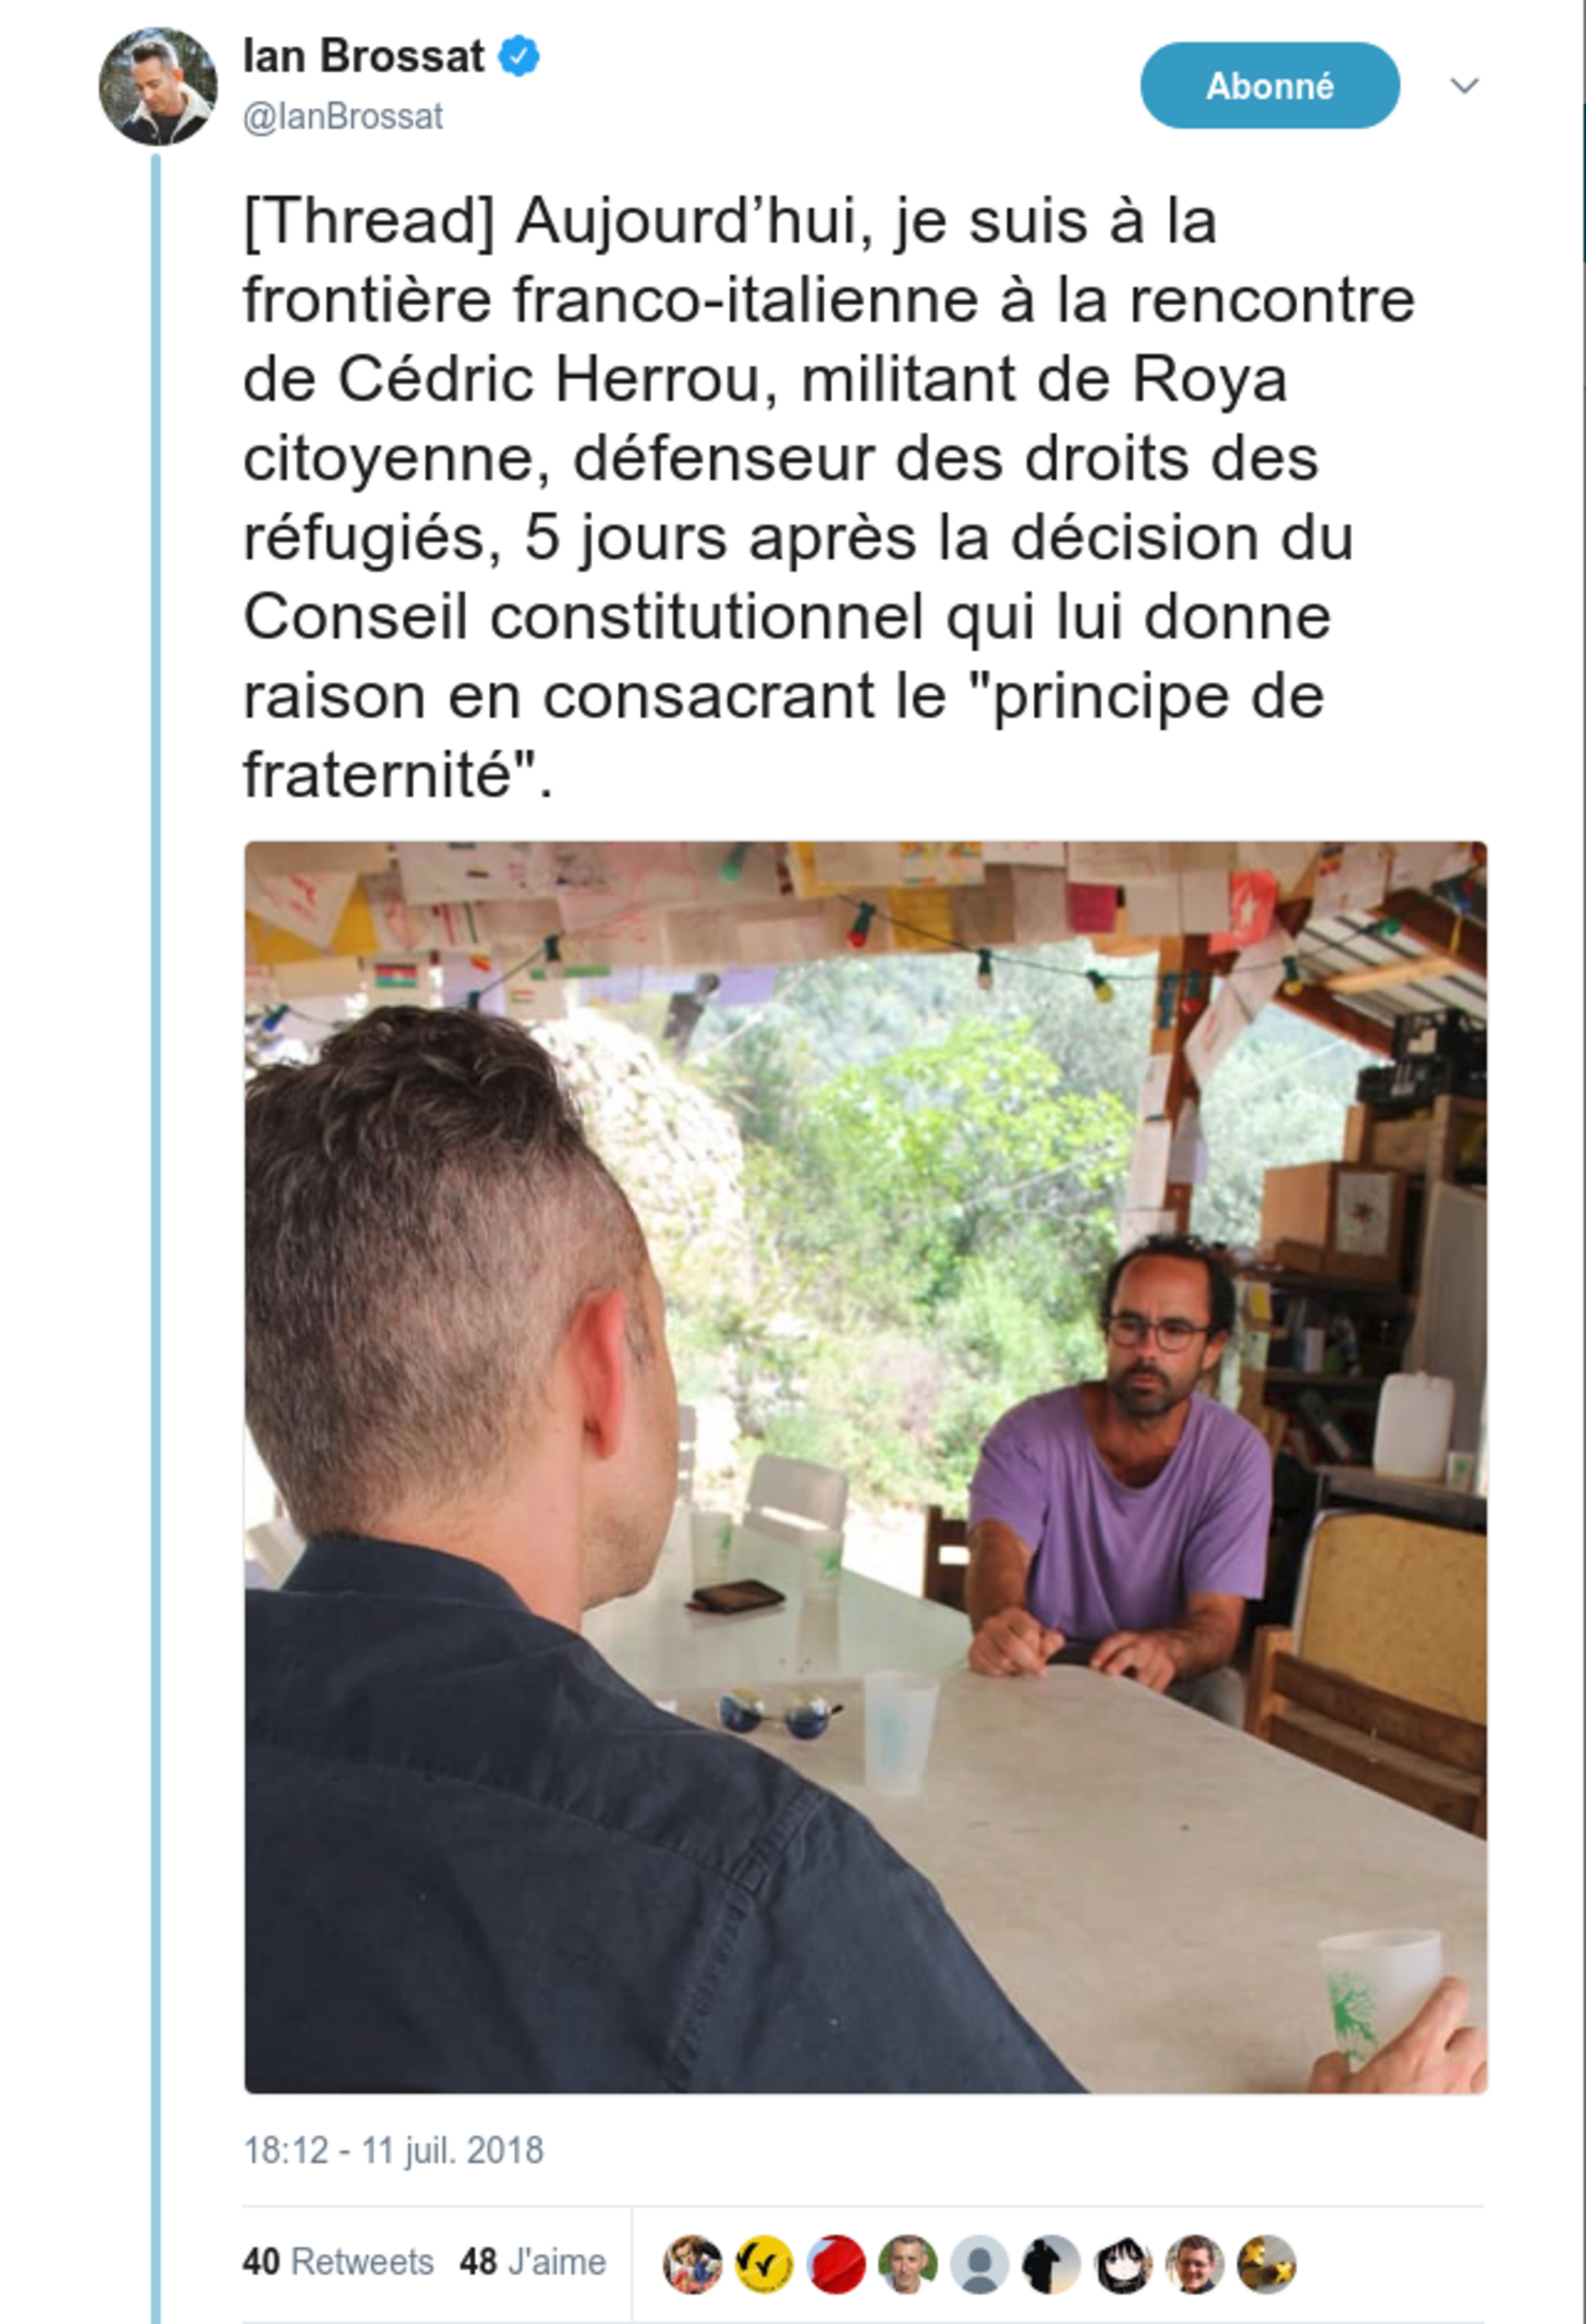Expand the tweet options chevron
The image size is (1586, 2324).
point(1465,85)
